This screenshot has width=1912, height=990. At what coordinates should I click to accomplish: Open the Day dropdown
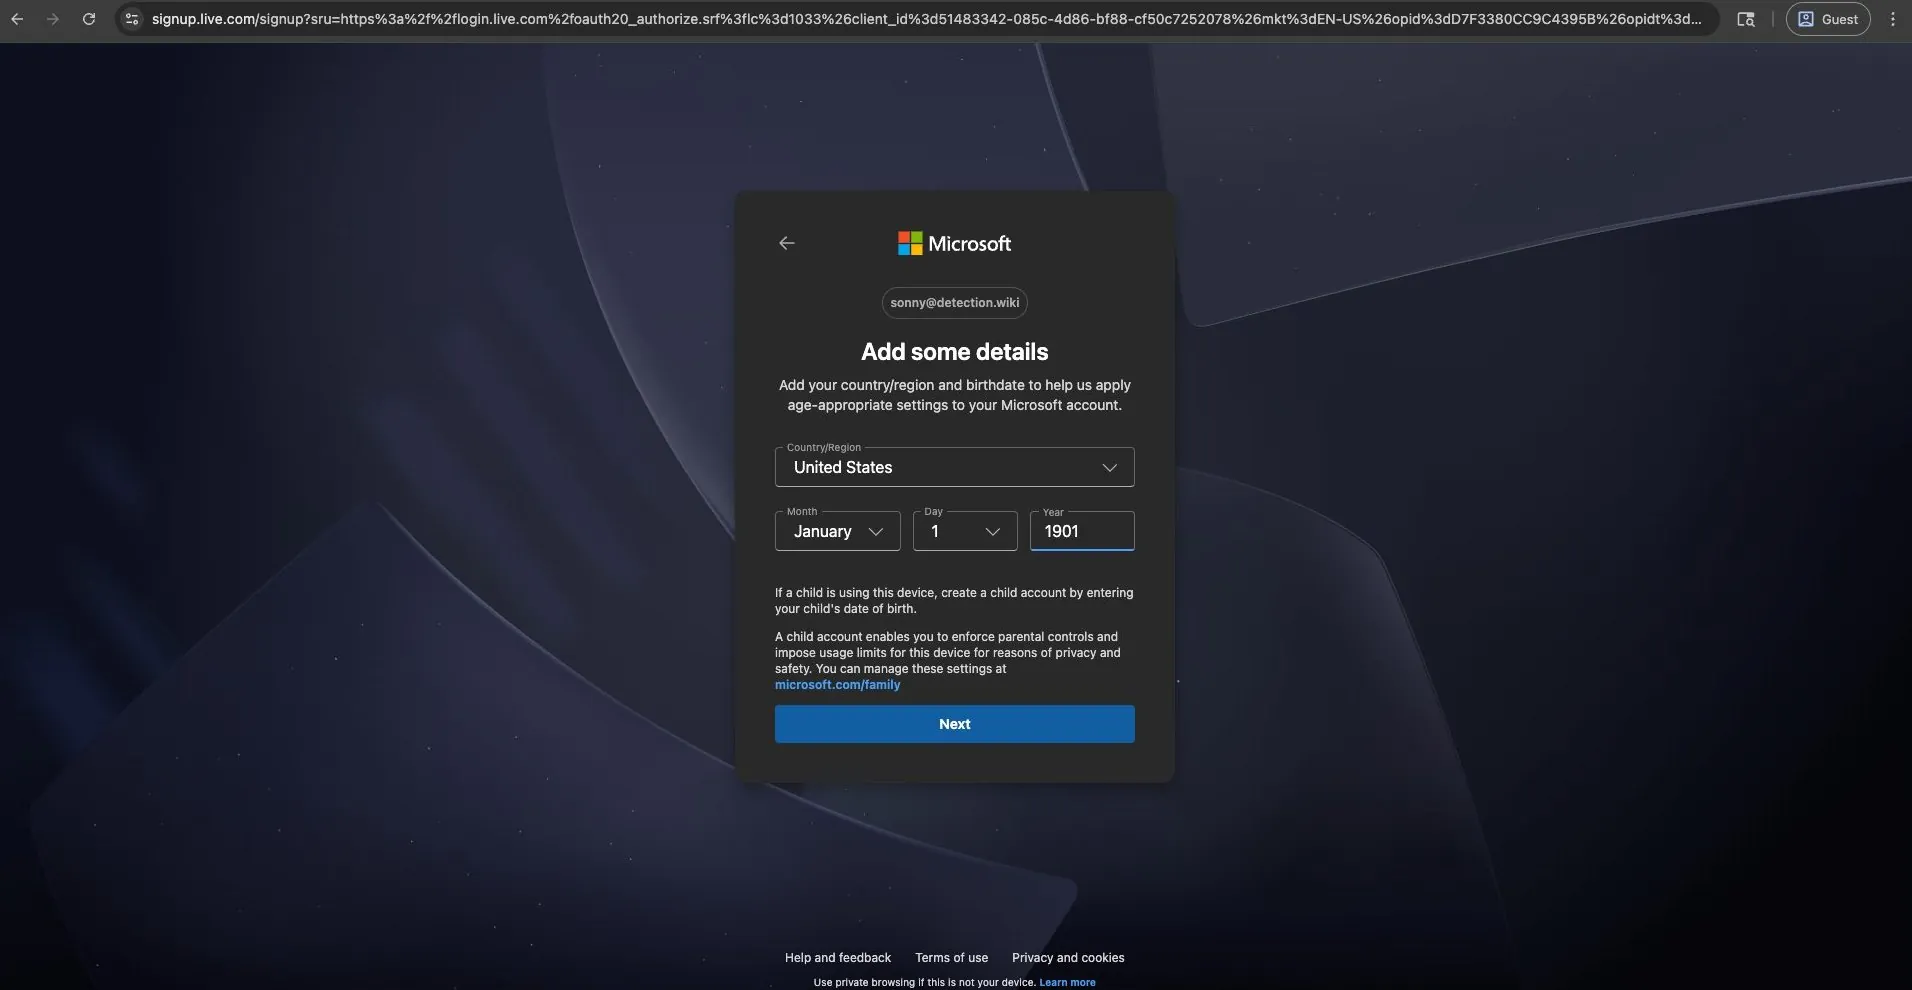pyautogui.click(x=965, y=531)
